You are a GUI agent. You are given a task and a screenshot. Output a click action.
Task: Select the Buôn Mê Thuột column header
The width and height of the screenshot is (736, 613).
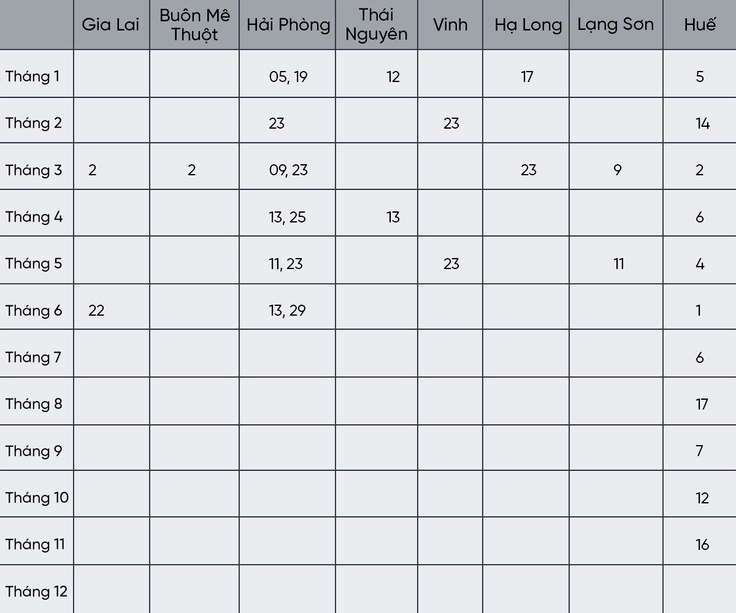(x=194, y=24)
